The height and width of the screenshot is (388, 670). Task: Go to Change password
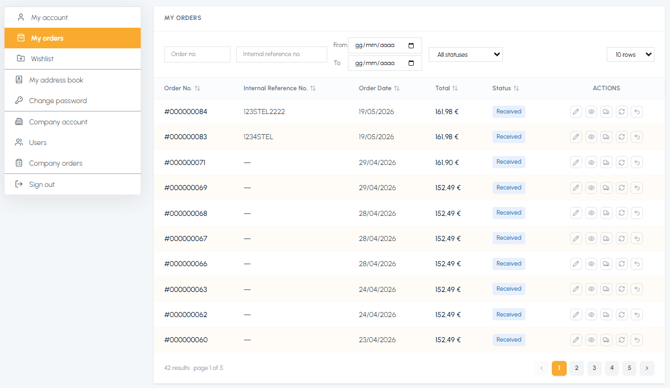pyautogui.click(x=73, y=100)
